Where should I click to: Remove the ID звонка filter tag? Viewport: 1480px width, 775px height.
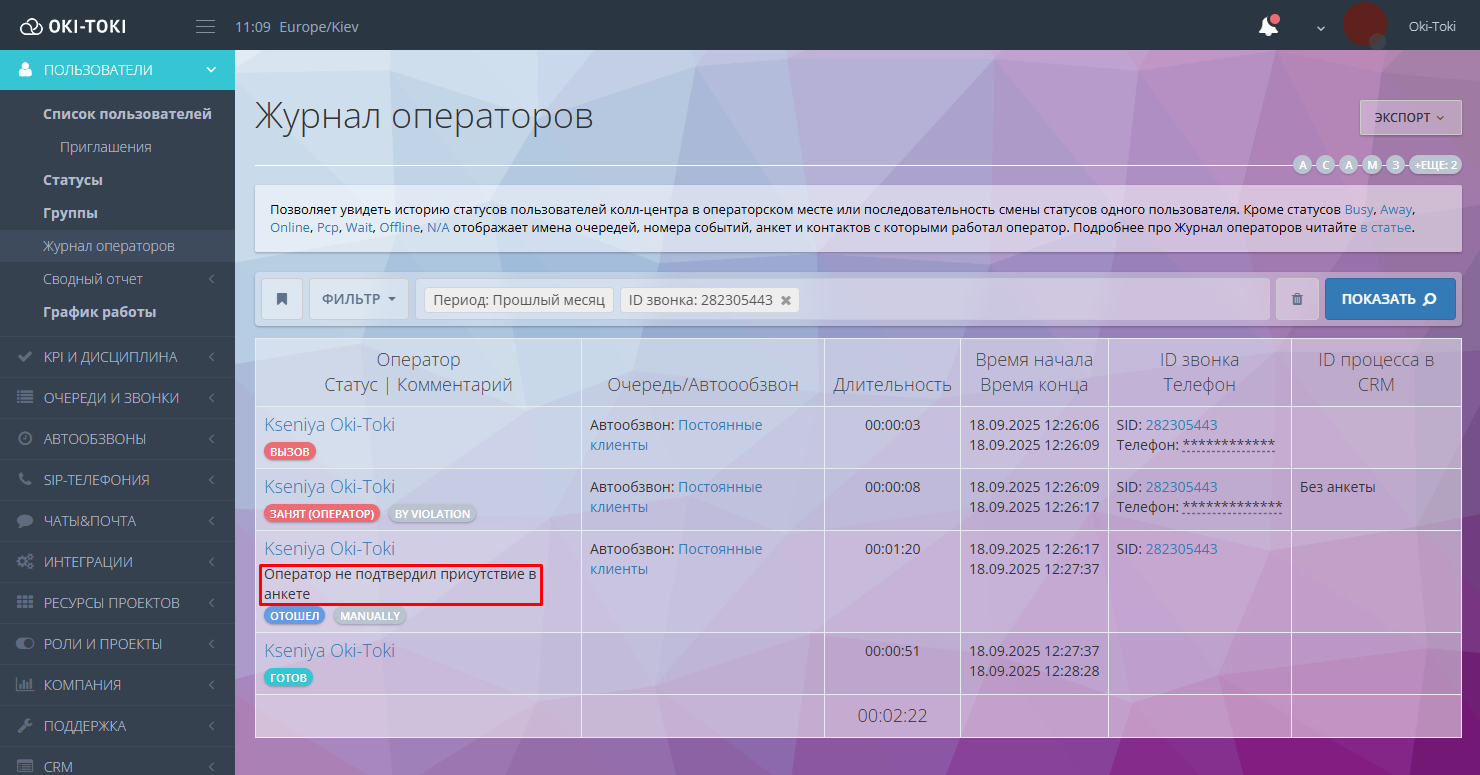(786, 300)
